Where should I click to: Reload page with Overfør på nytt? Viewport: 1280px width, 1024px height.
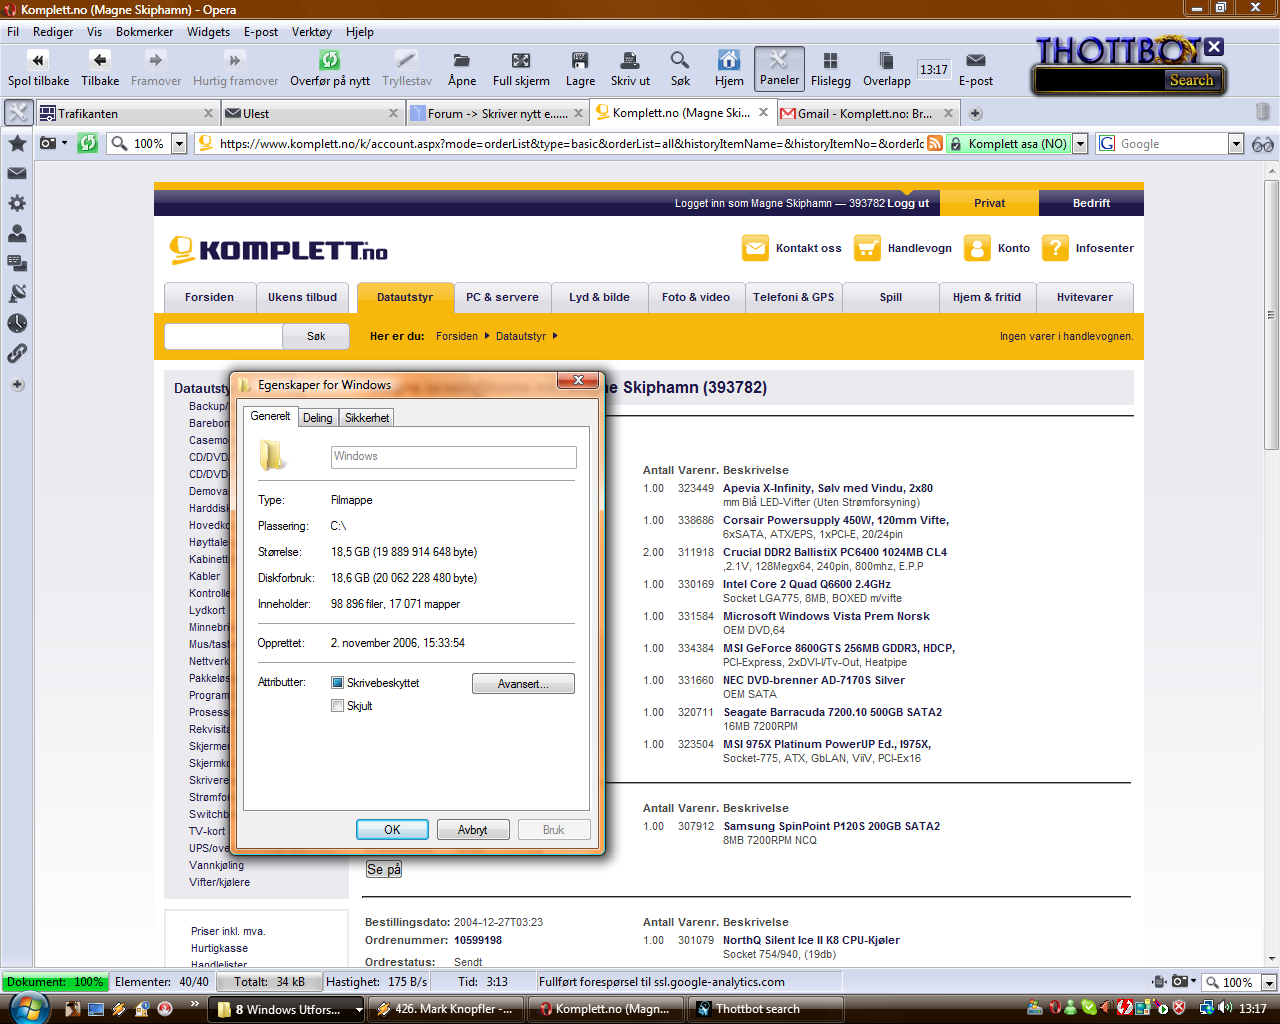[x=330, y=60]
